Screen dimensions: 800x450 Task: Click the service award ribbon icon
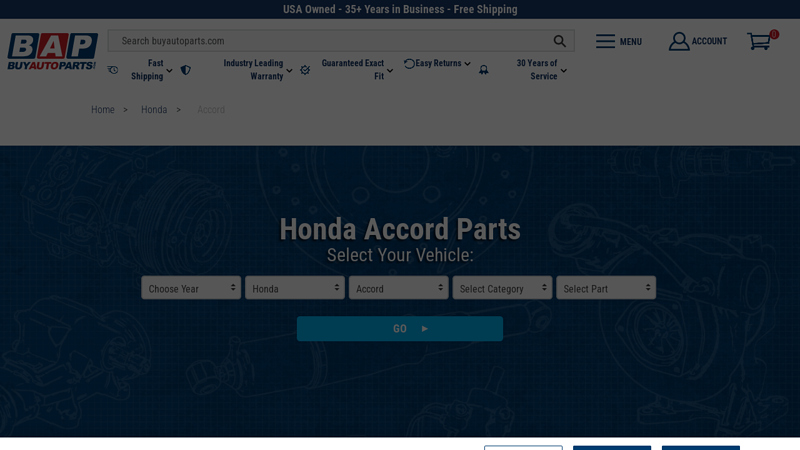pyautogui.click(x=484, y=70)
